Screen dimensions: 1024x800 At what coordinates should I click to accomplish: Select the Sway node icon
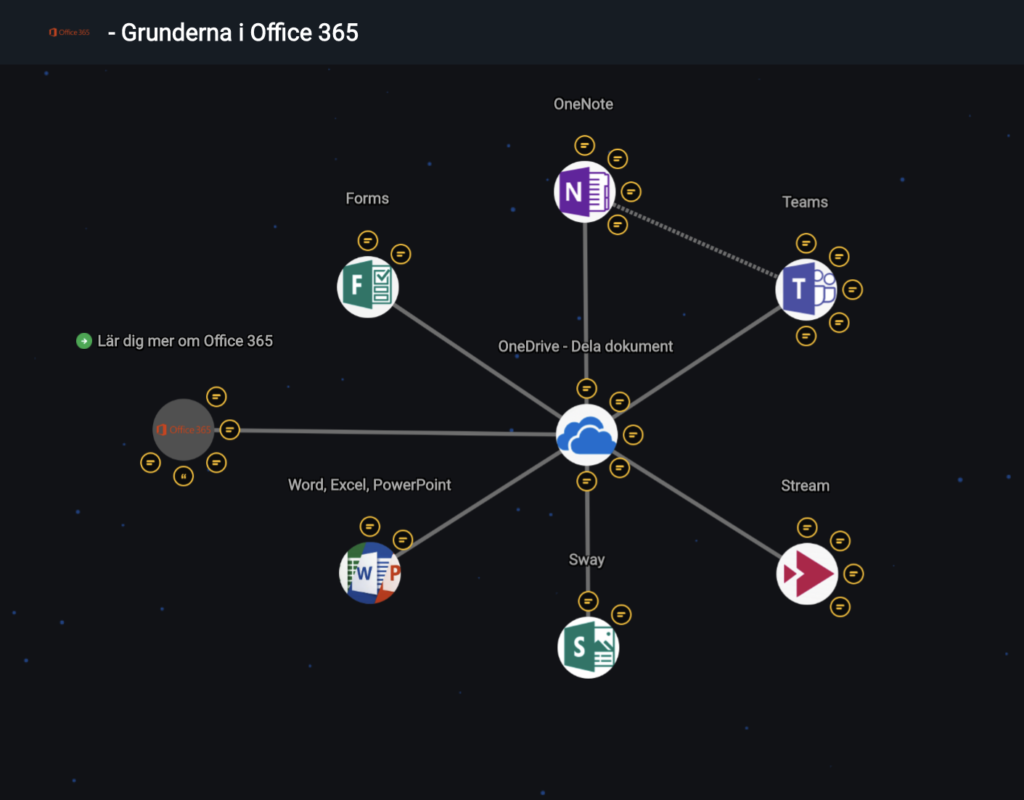588,647
